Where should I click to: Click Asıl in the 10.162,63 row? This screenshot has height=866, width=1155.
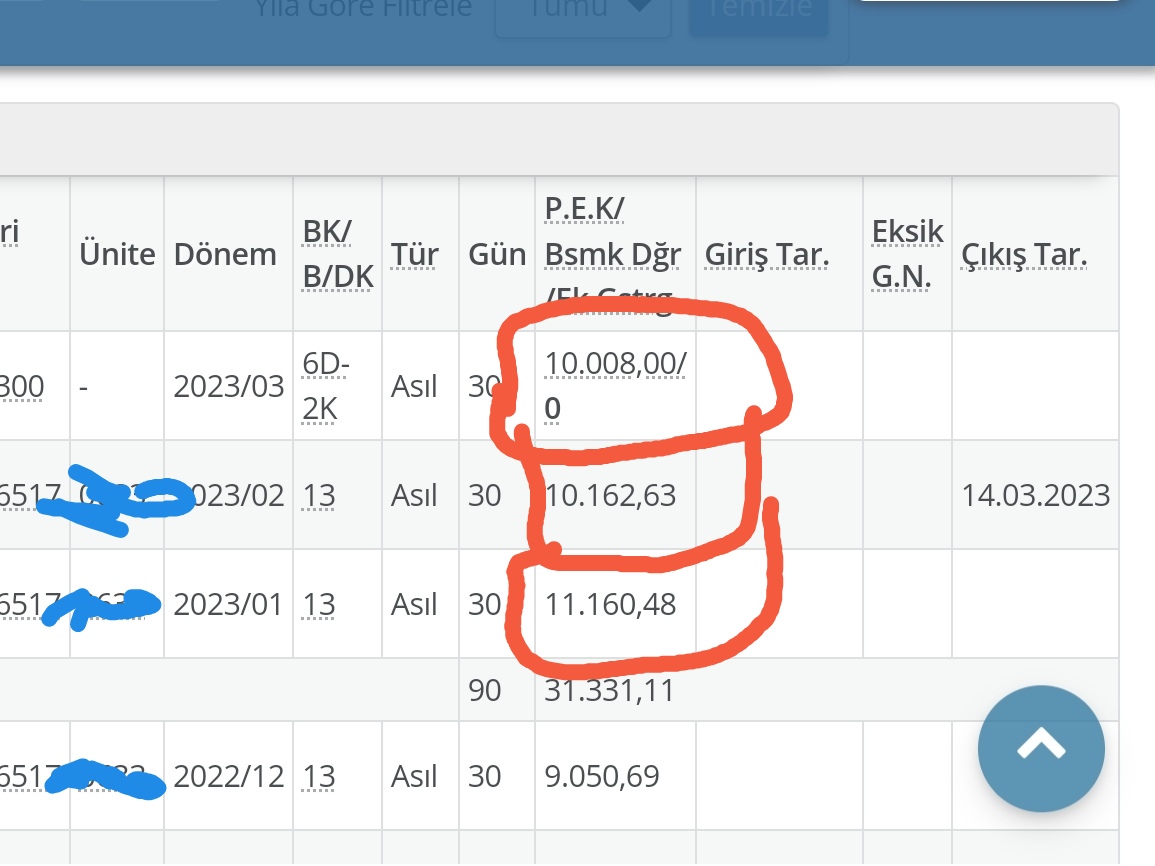(x=414, y=496)
